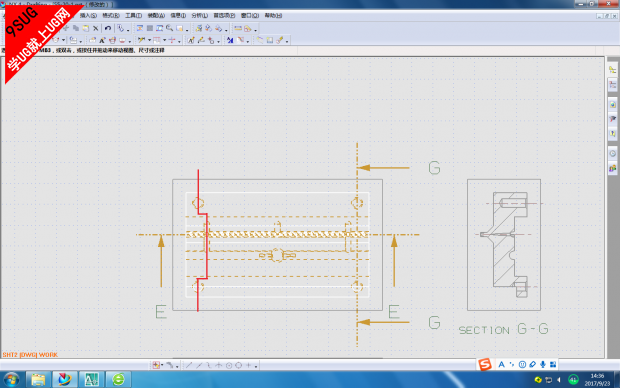This screenshot has width=620, height=388.
Task: Expand the dropdown arrow beside the selection filter icon
Action: pyautogui.click(x=162, y=366)
